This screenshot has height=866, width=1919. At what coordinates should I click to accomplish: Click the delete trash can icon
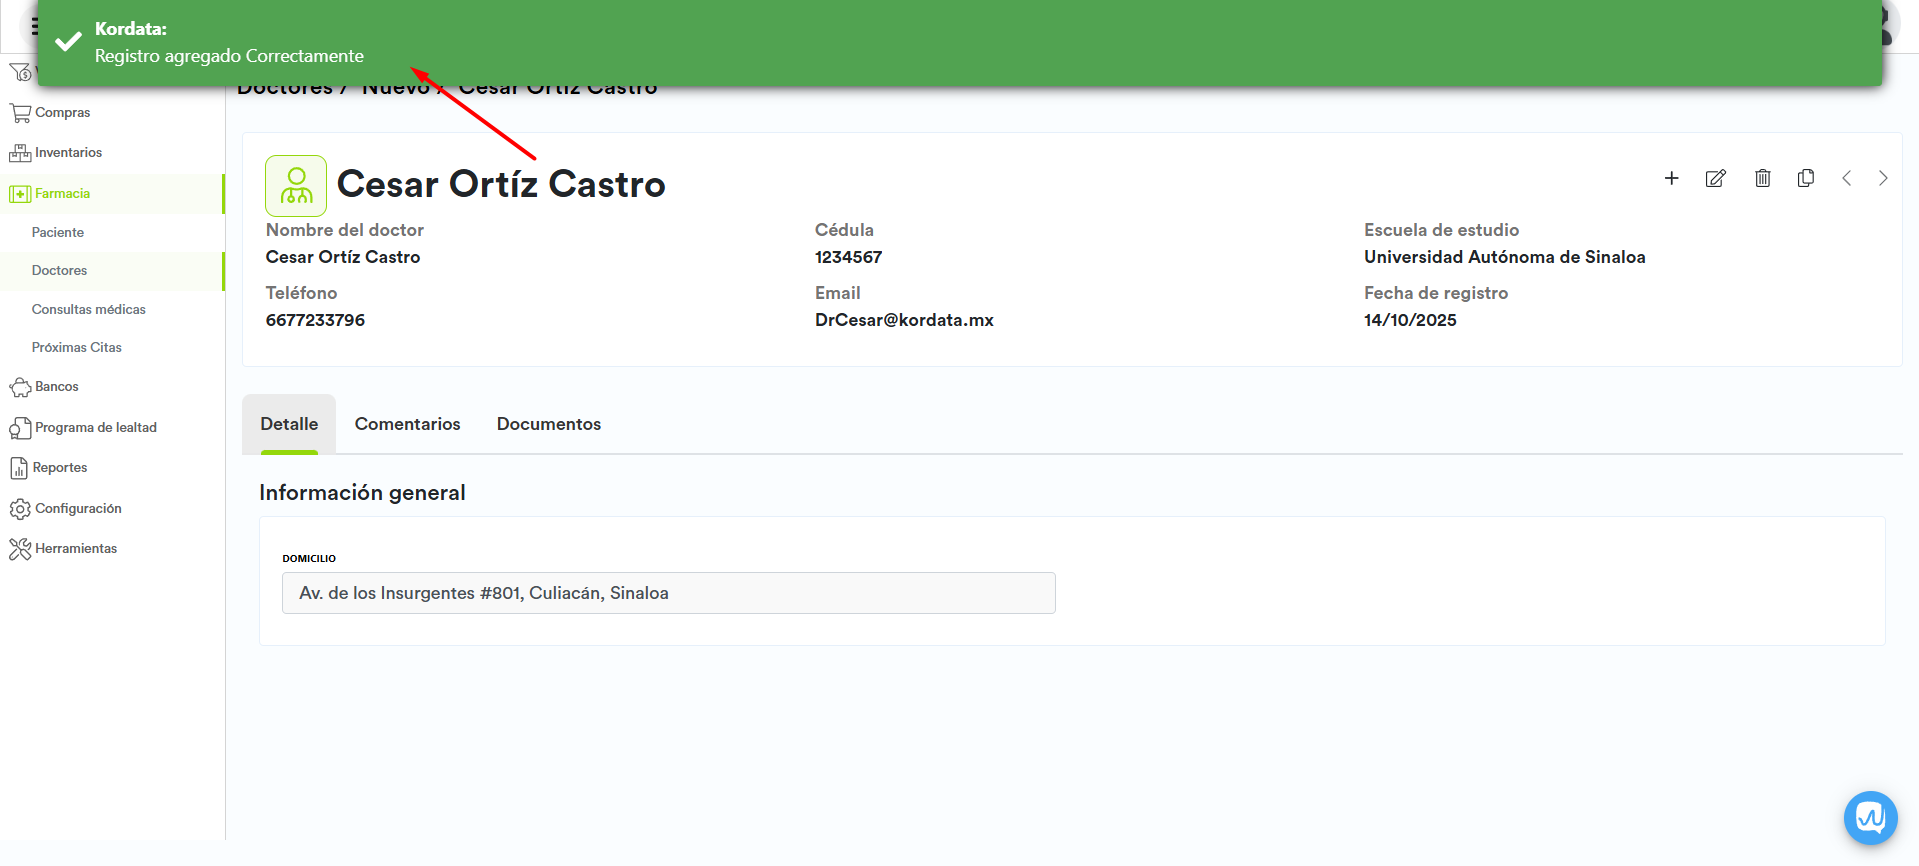point(1762,178)
